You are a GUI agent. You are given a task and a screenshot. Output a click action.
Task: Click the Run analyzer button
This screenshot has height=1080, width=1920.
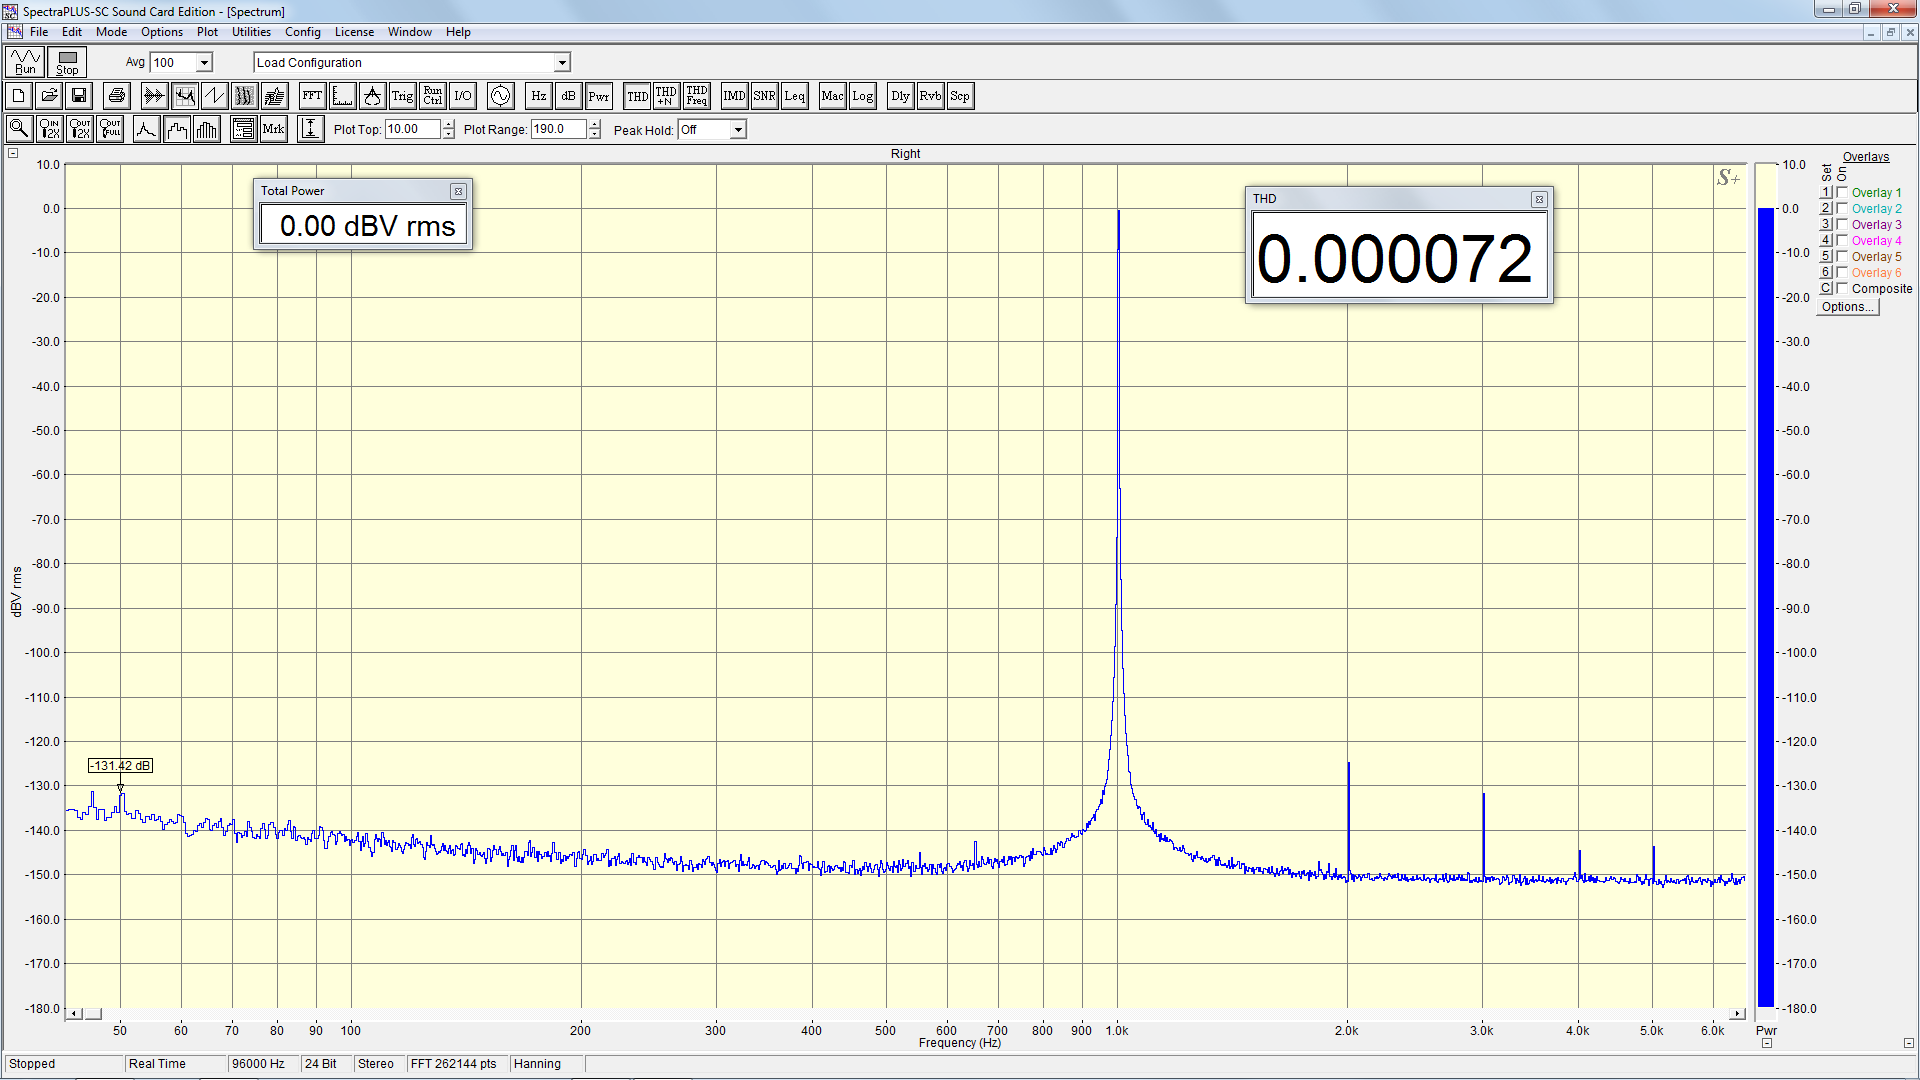(x=25, y=62)
